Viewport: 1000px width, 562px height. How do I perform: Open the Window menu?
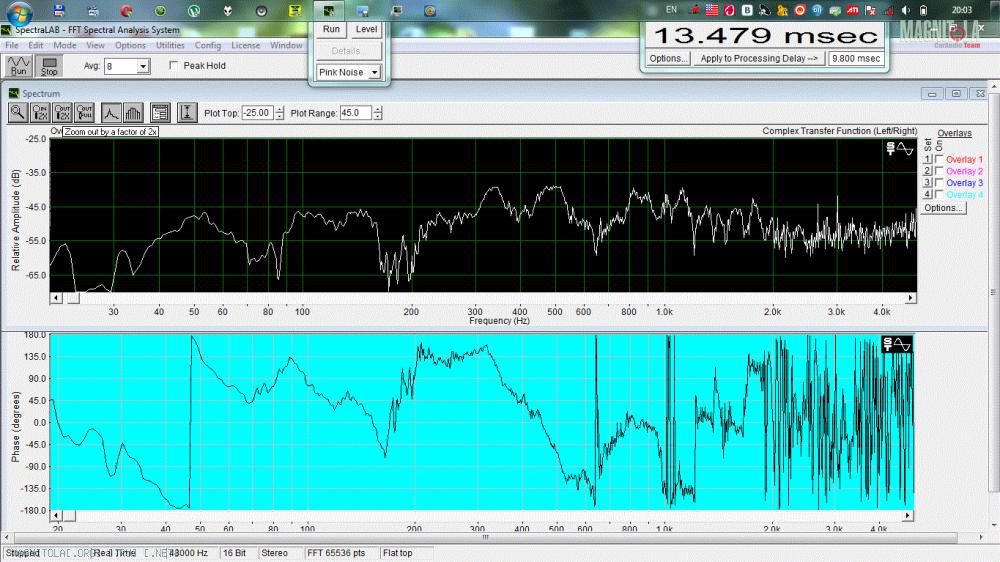click(x=286, y=45)
